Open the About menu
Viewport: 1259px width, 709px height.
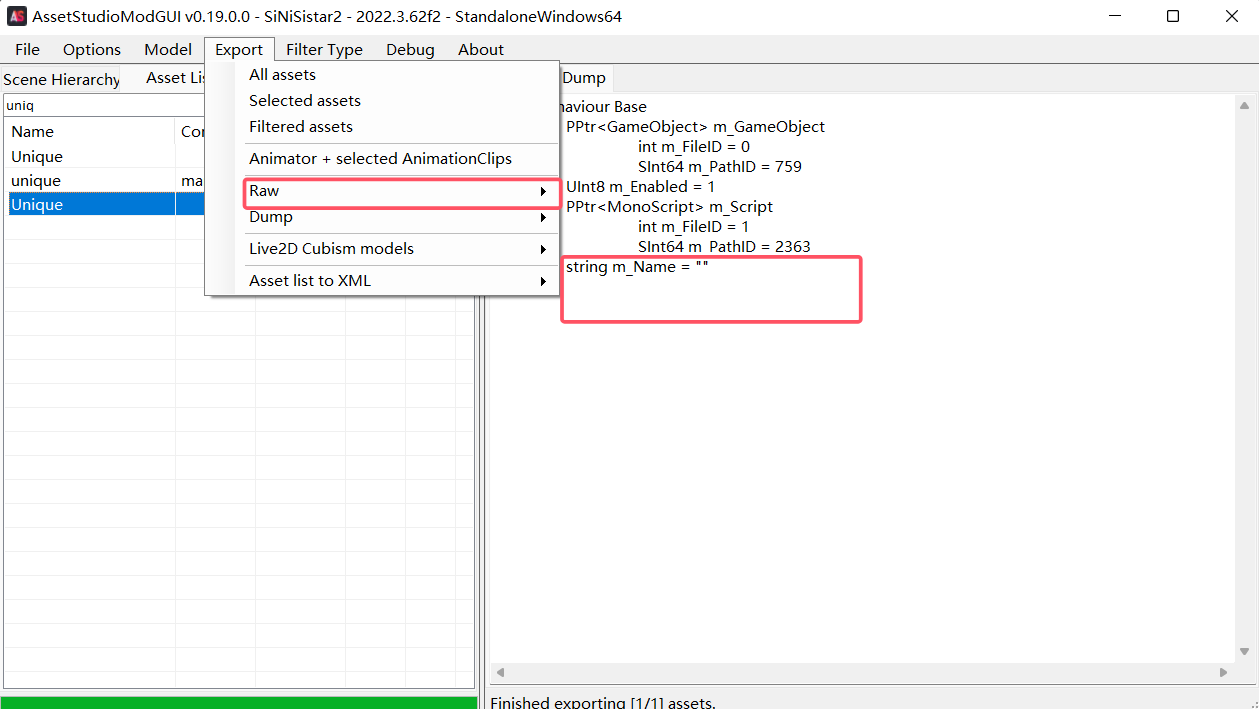point(481,49)
